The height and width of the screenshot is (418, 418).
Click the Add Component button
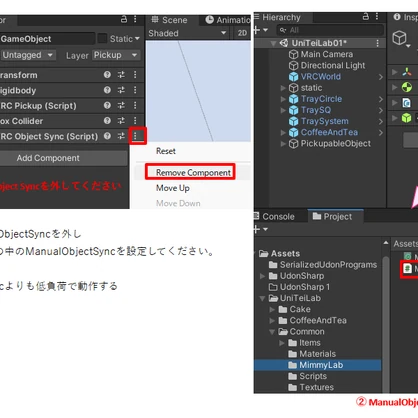pos(63,158)
